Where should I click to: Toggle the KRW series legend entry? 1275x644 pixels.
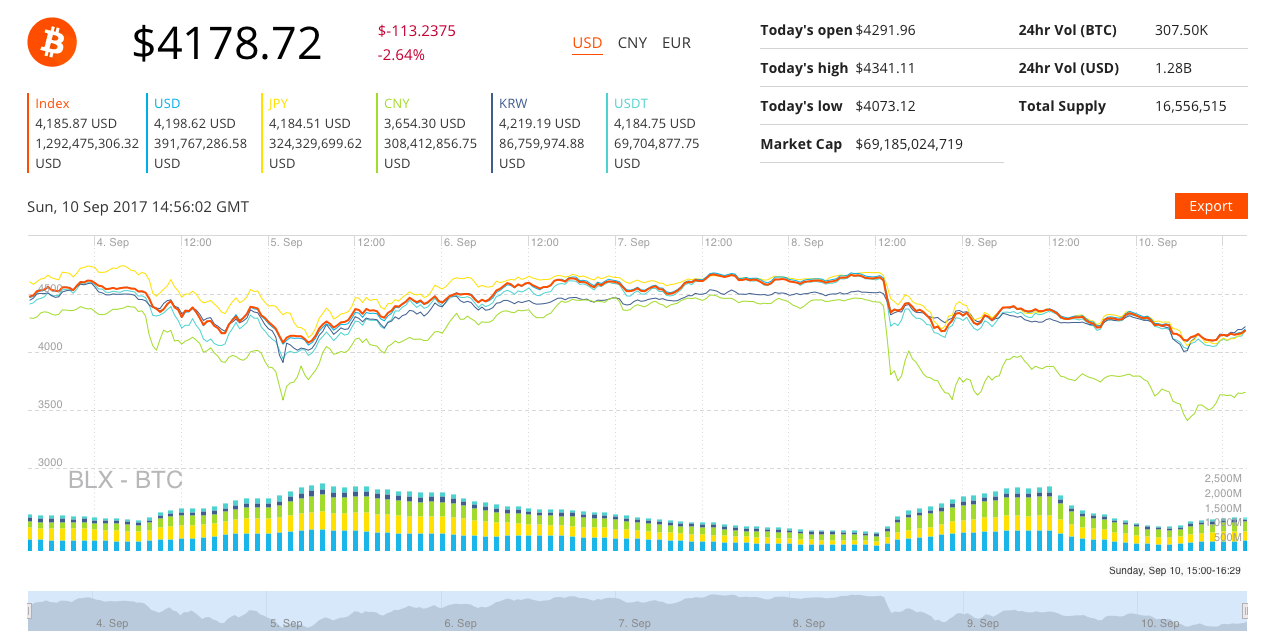[513, 103]
